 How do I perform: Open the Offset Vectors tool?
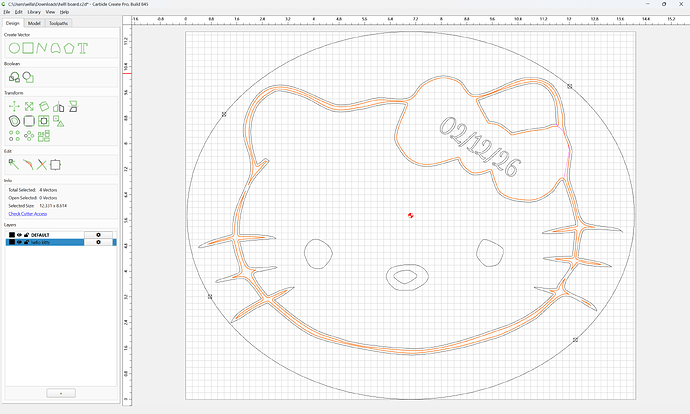[x=14, y=121]
